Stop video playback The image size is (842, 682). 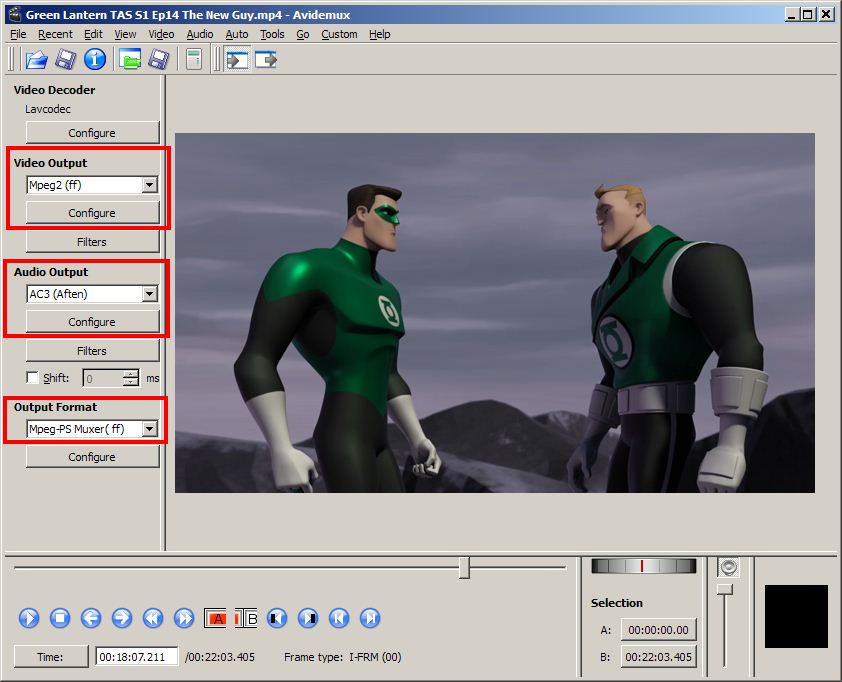click(x=60, y=618)
